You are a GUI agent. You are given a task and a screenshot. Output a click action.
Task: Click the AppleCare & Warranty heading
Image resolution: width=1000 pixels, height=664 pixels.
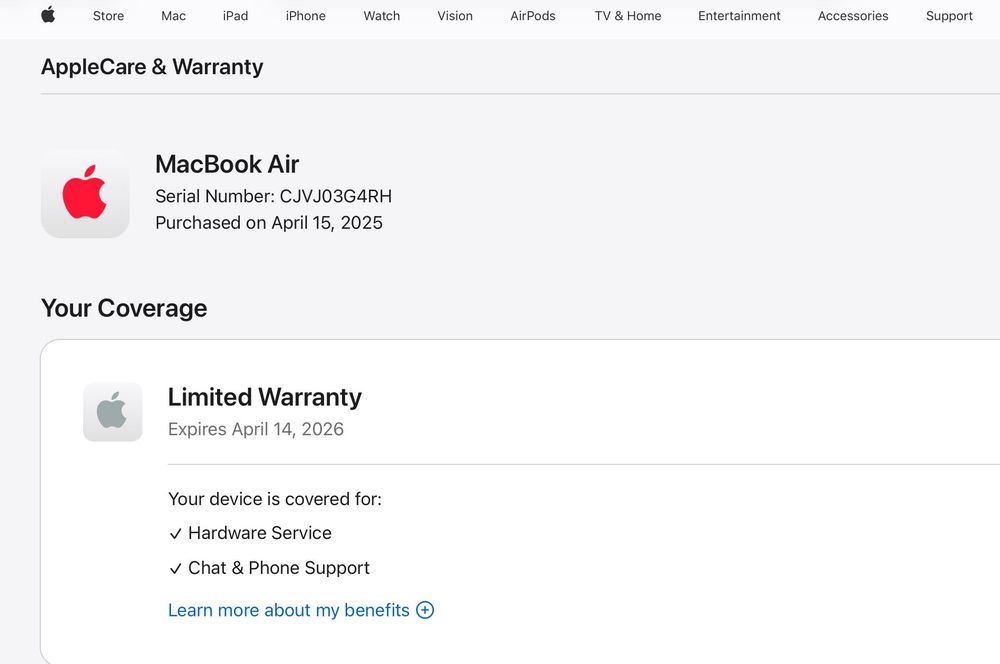152,67
